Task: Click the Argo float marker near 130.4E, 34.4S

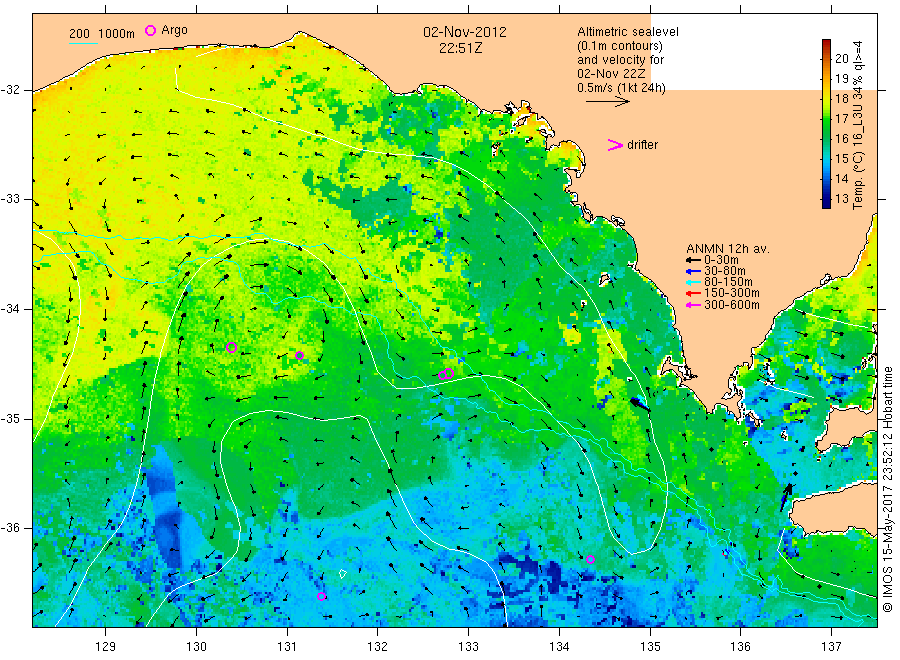Action: click(x=231, y=347)
